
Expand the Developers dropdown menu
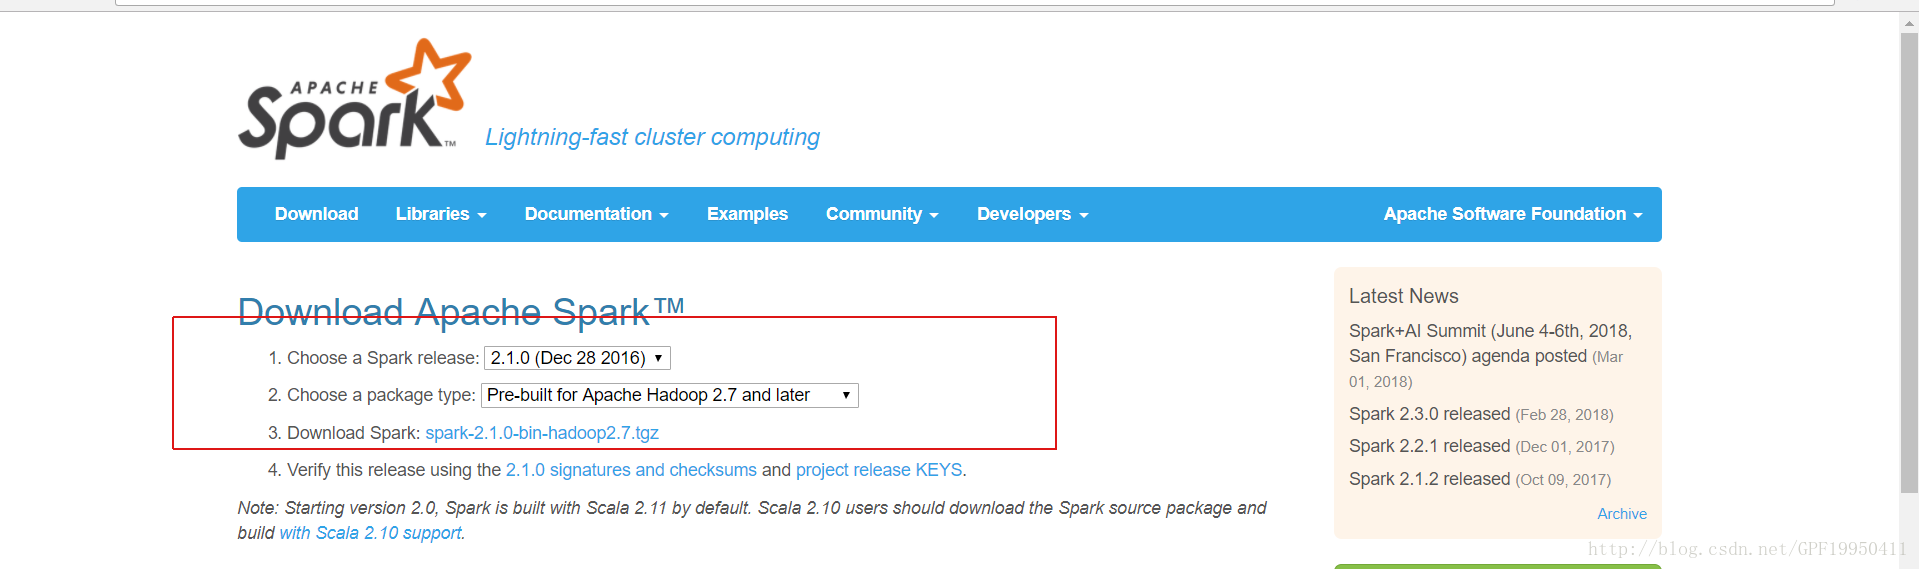(x=1031, y=214)
